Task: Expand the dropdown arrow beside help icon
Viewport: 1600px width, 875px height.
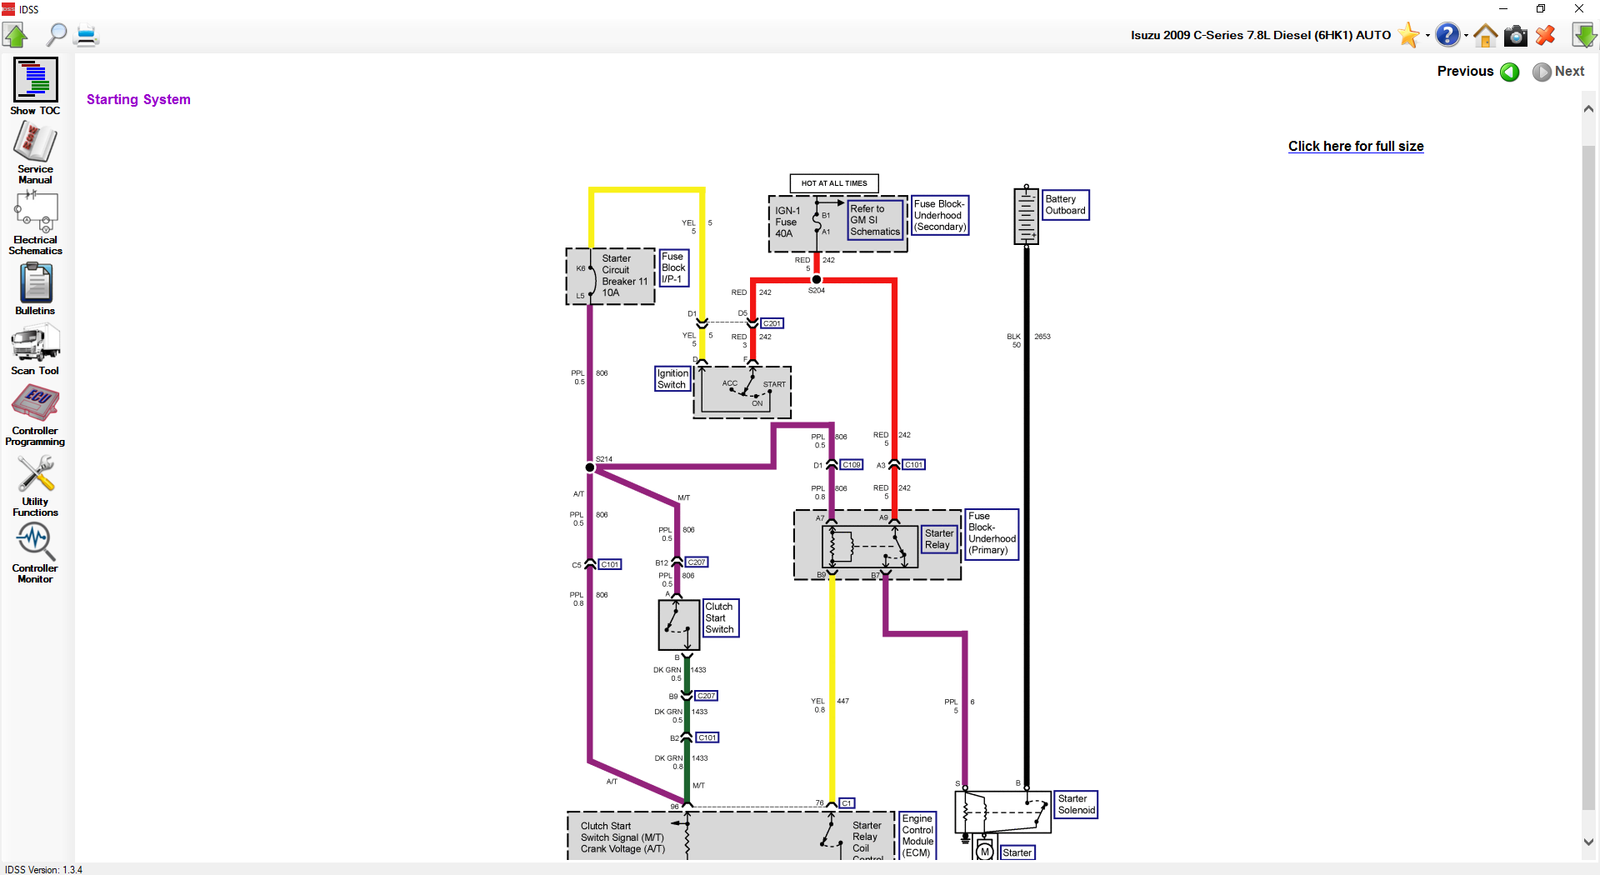Action: (1466, 36)
